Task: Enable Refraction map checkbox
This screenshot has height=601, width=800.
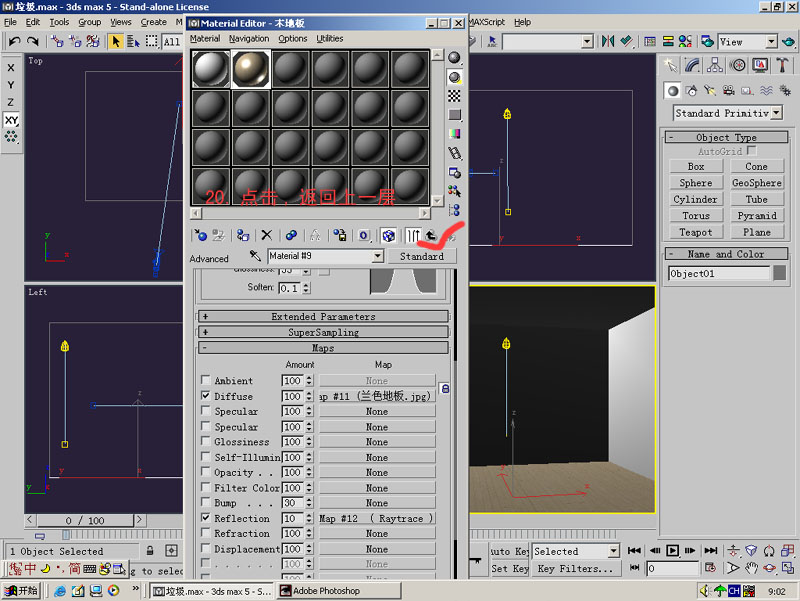Action: click(206, 533)
